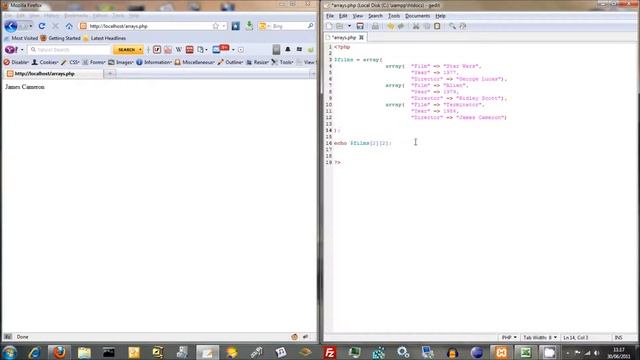
Task: Save the file with gedit save icon
Action: point(360,26)
